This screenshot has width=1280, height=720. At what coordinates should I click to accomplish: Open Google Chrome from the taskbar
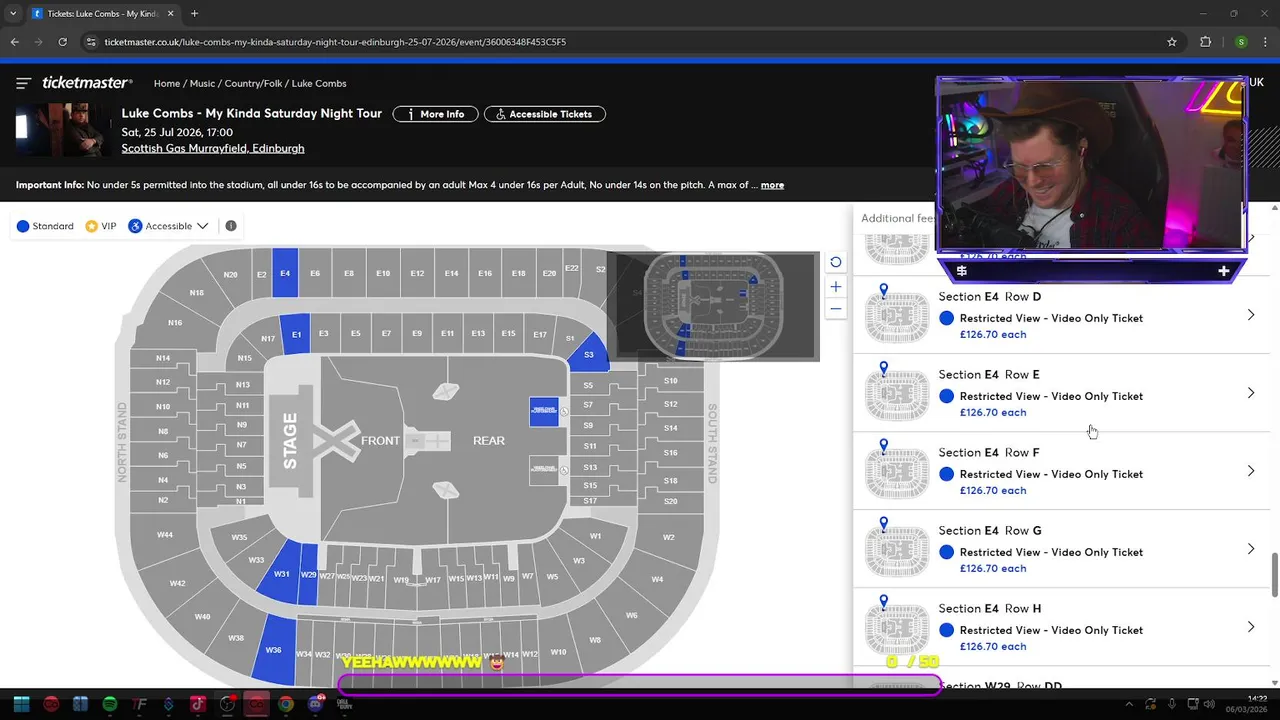click(x=286, y=704)
